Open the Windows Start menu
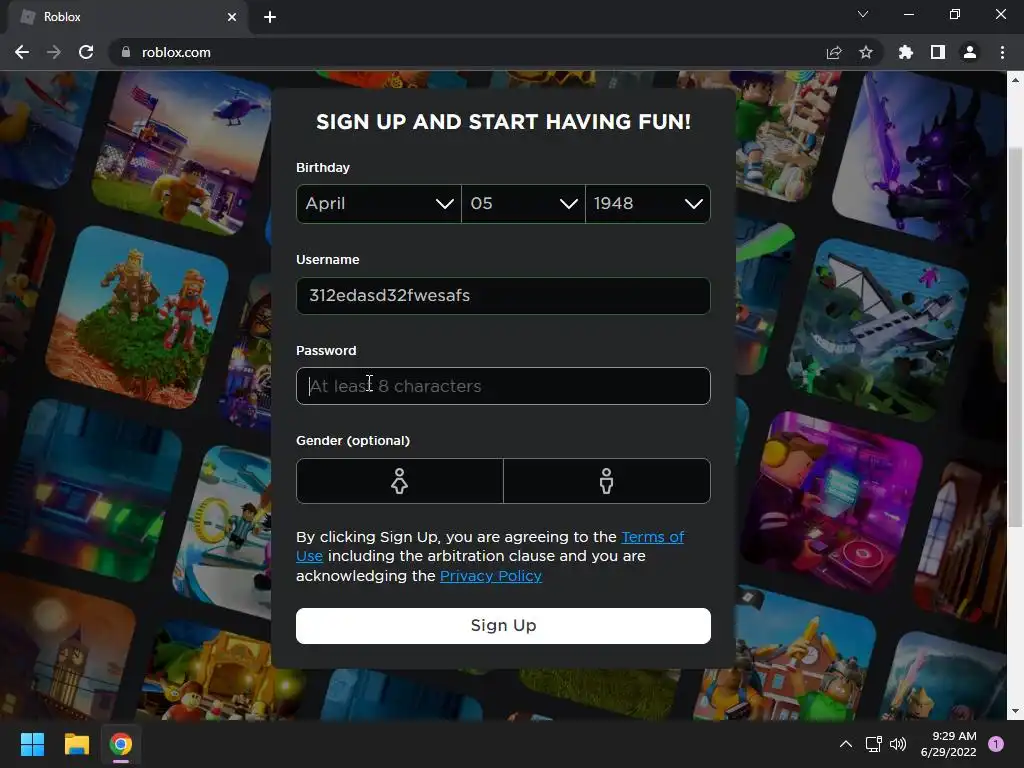This screenshot has width=1024, height=768. click(32, 744)
